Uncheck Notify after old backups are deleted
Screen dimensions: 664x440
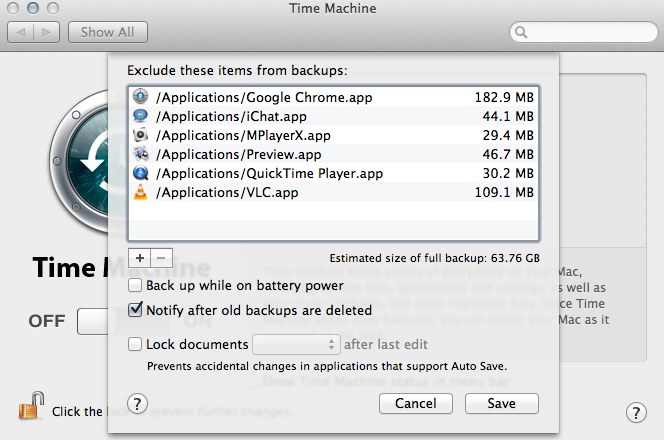[135, 310]
